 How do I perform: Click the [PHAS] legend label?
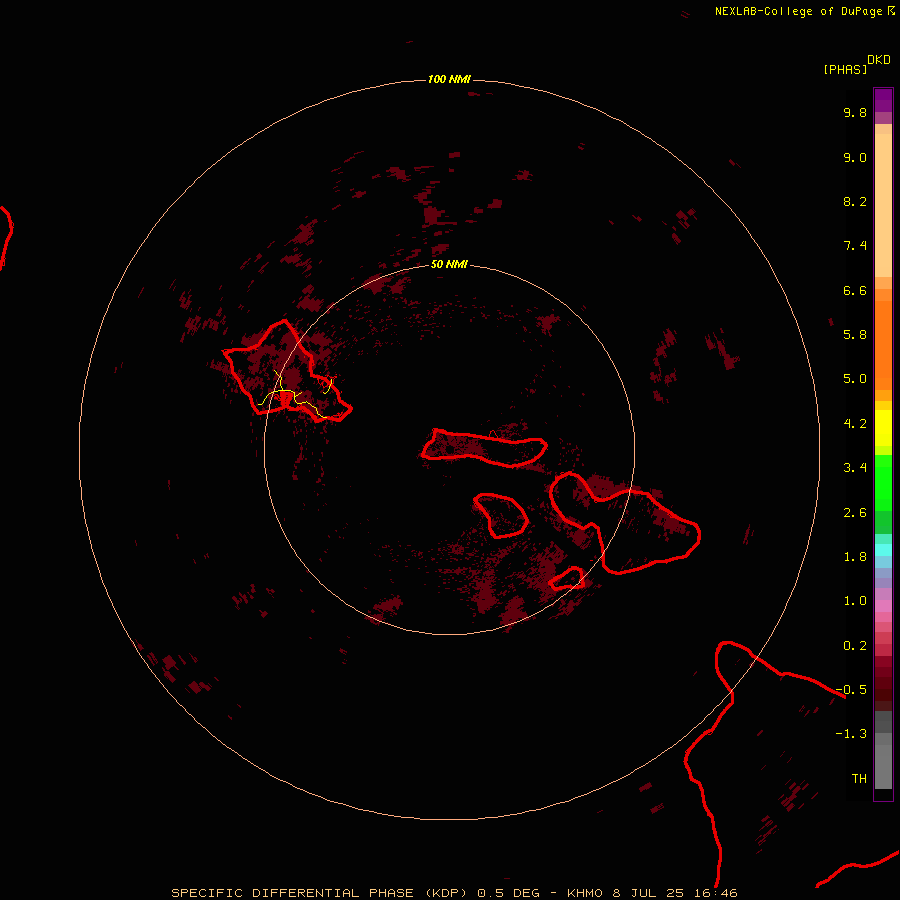845,69
